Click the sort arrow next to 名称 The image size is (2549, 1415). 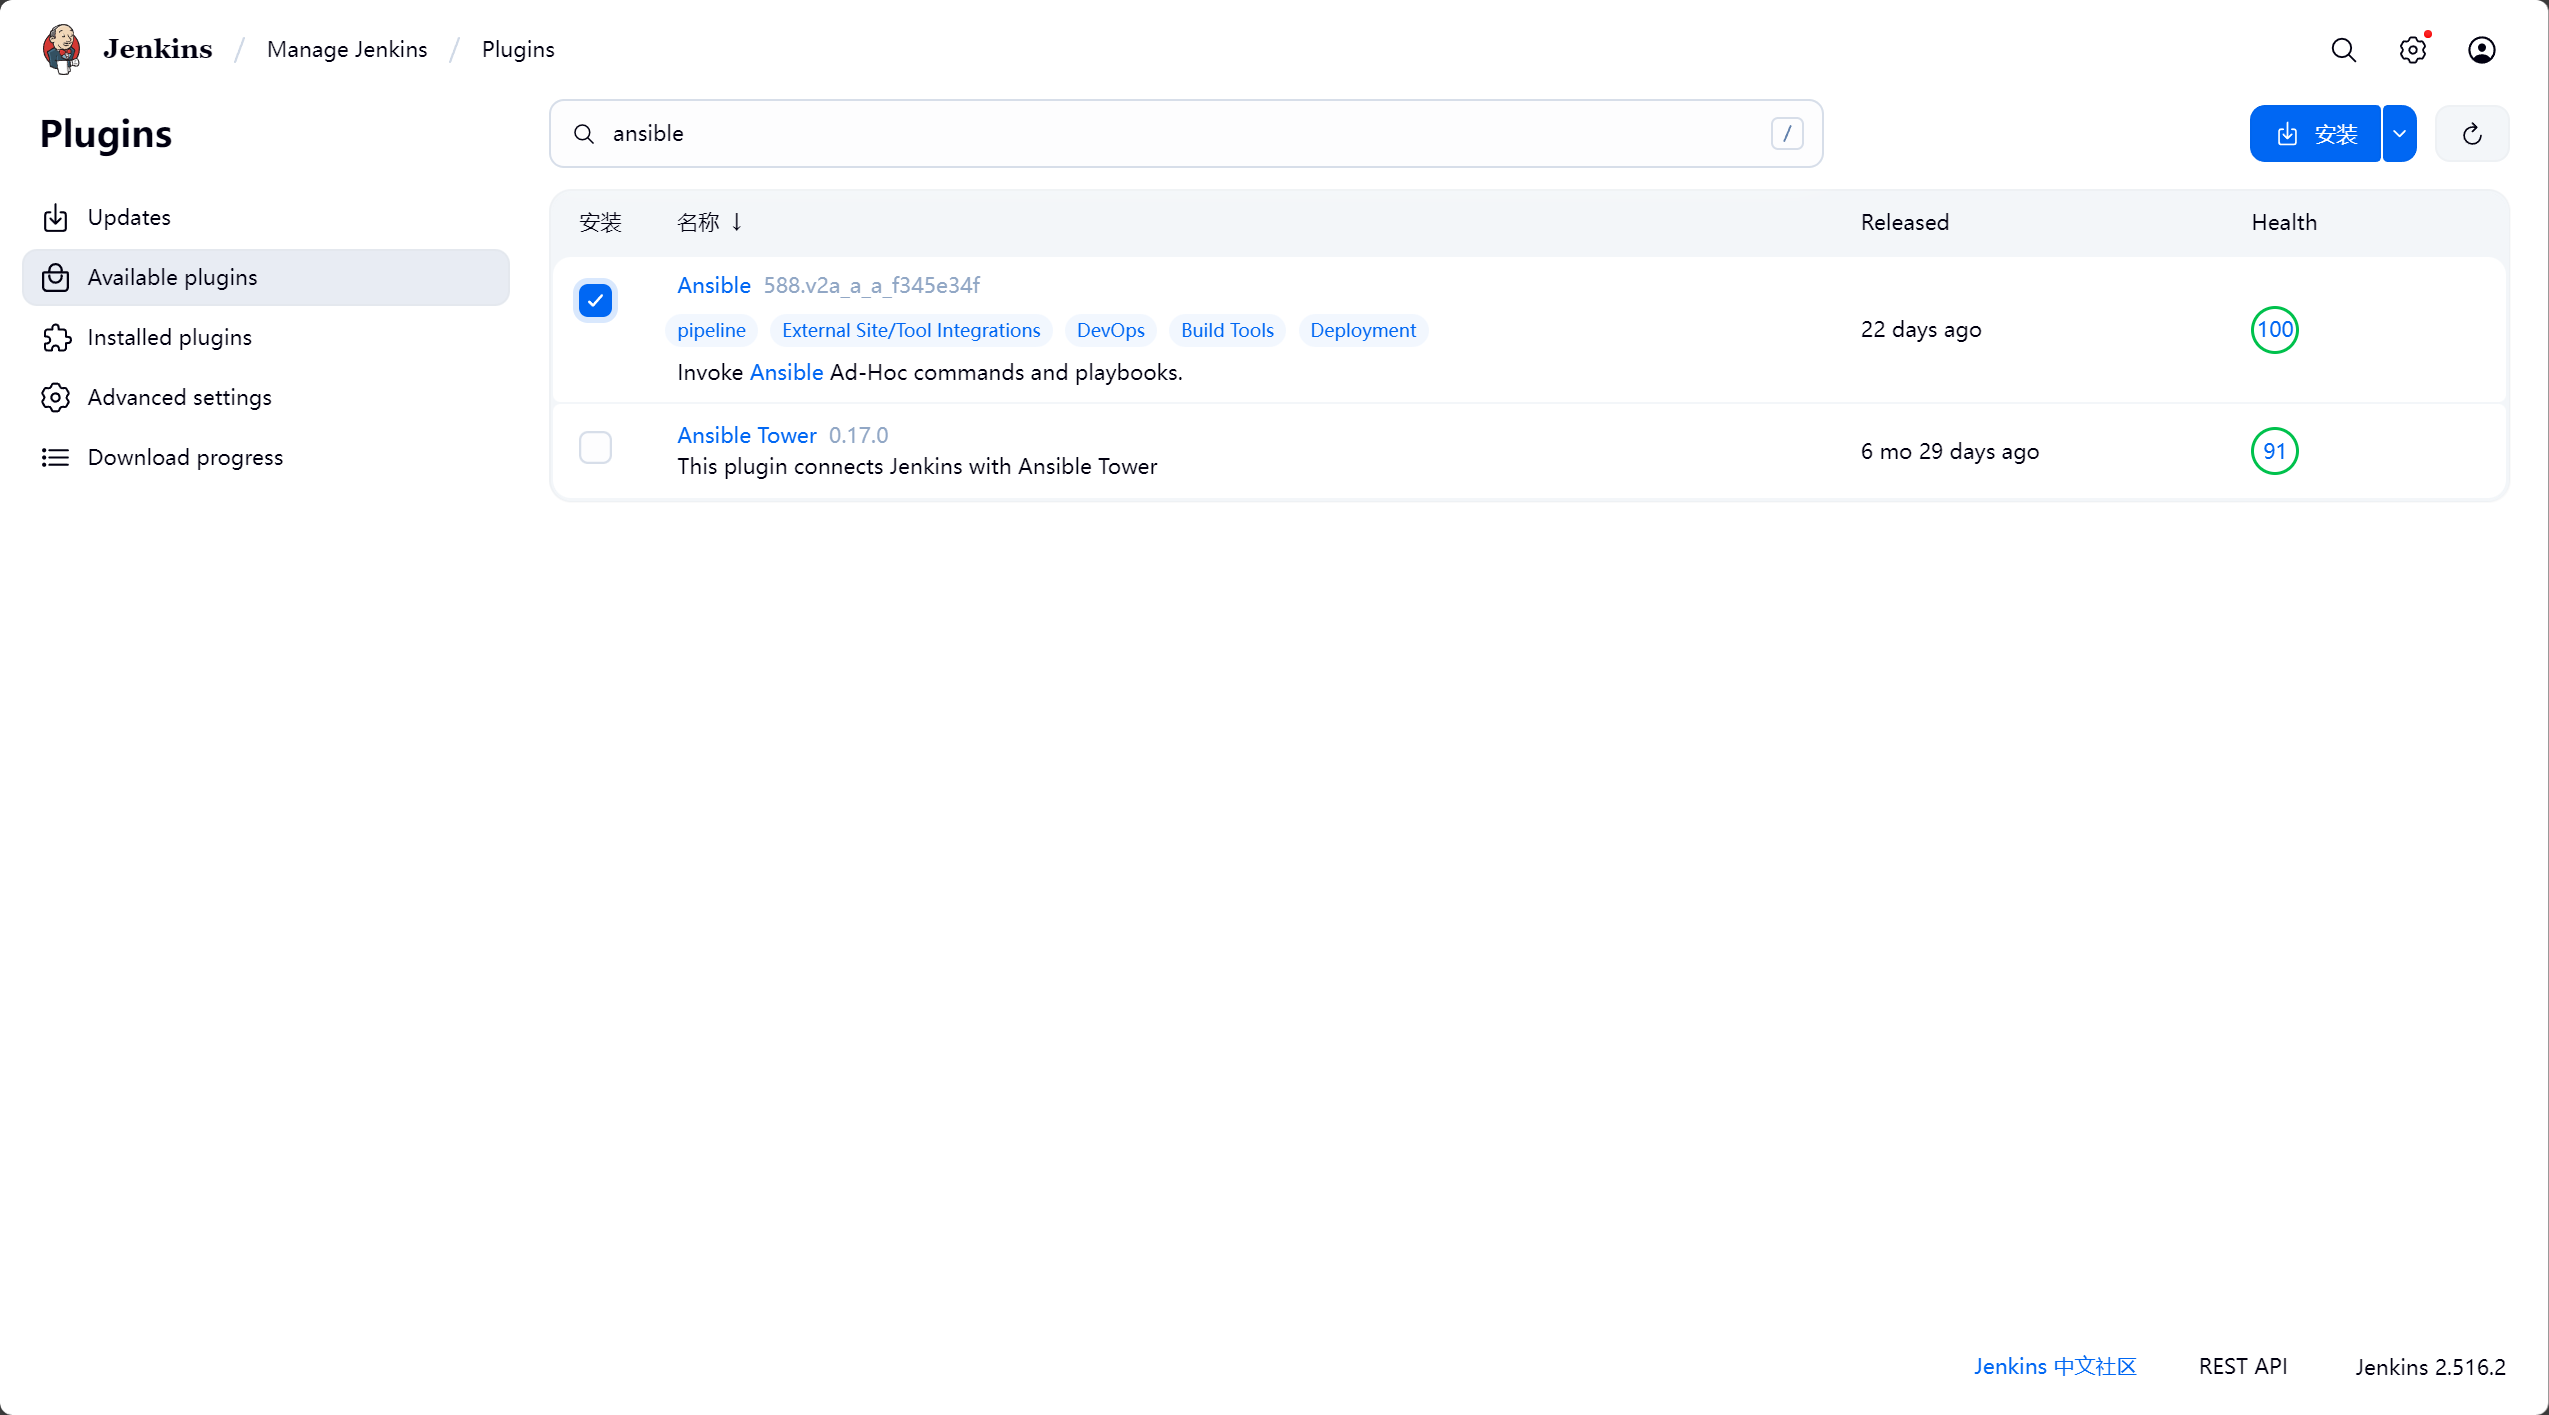(737, 222)
